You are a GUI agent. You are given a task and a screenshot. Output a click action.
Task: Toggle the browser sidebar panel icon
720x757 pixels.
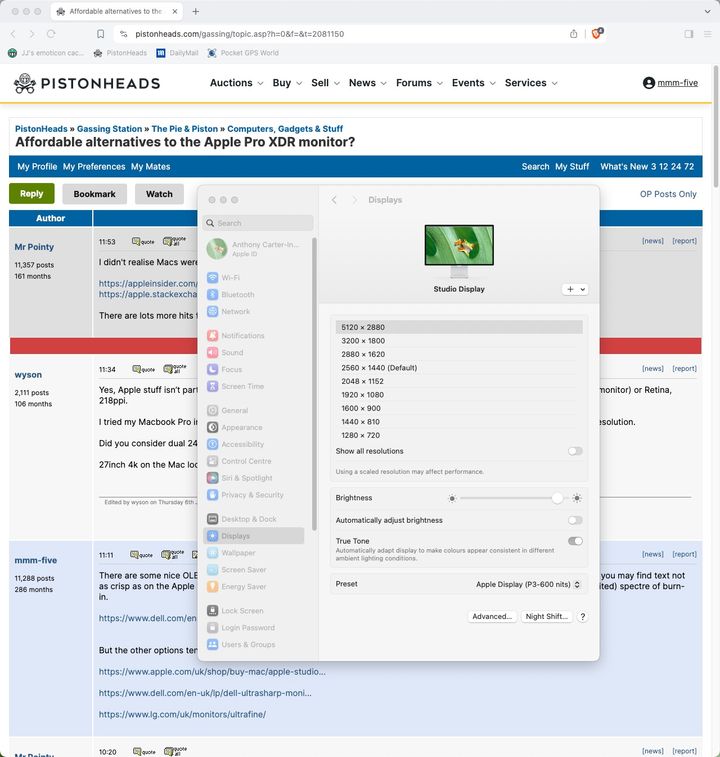(x=689, y=34)
